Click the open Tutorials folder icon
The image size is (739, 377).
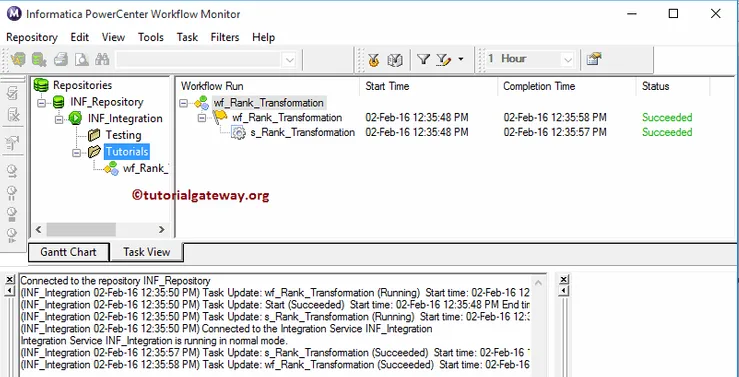(94, 151)
